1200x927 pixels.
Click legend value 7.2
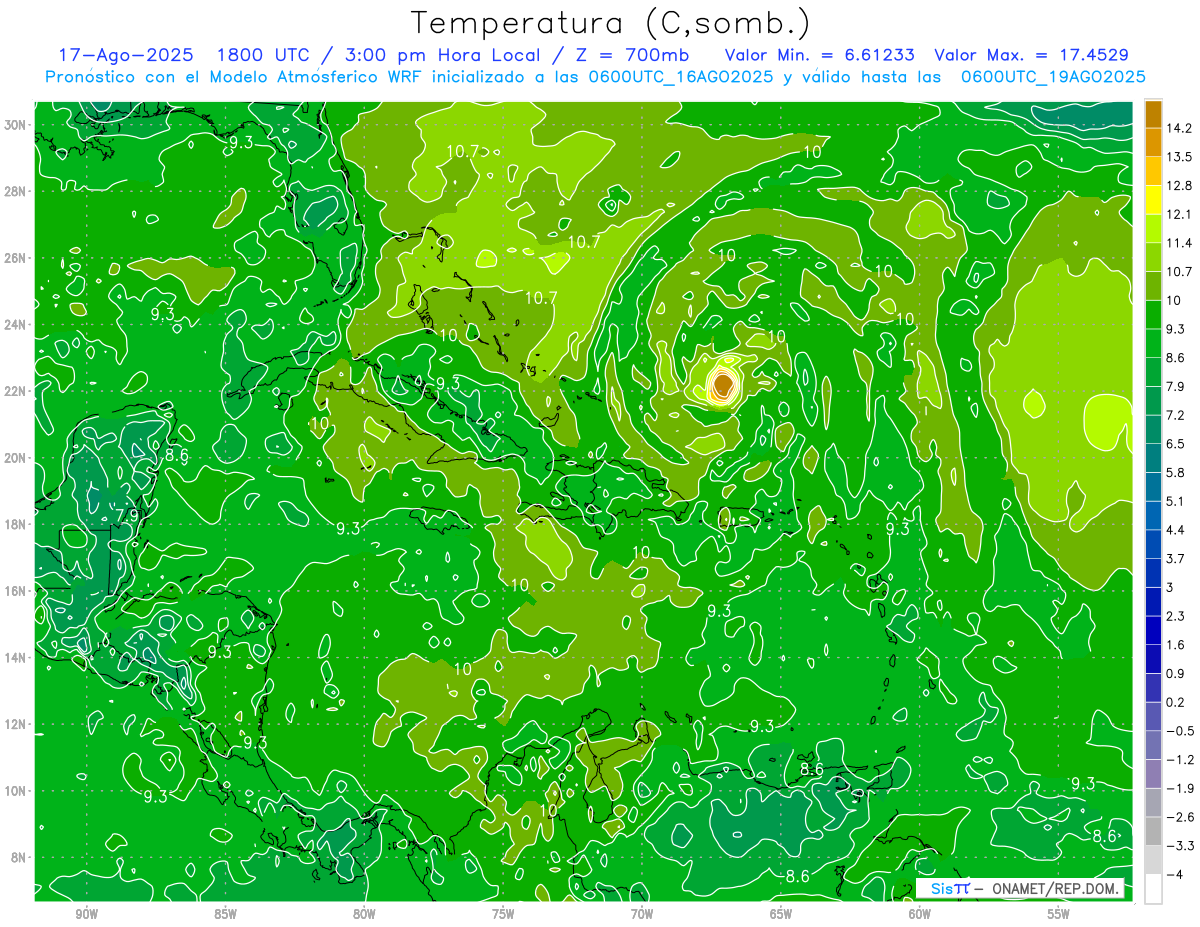1175,415
